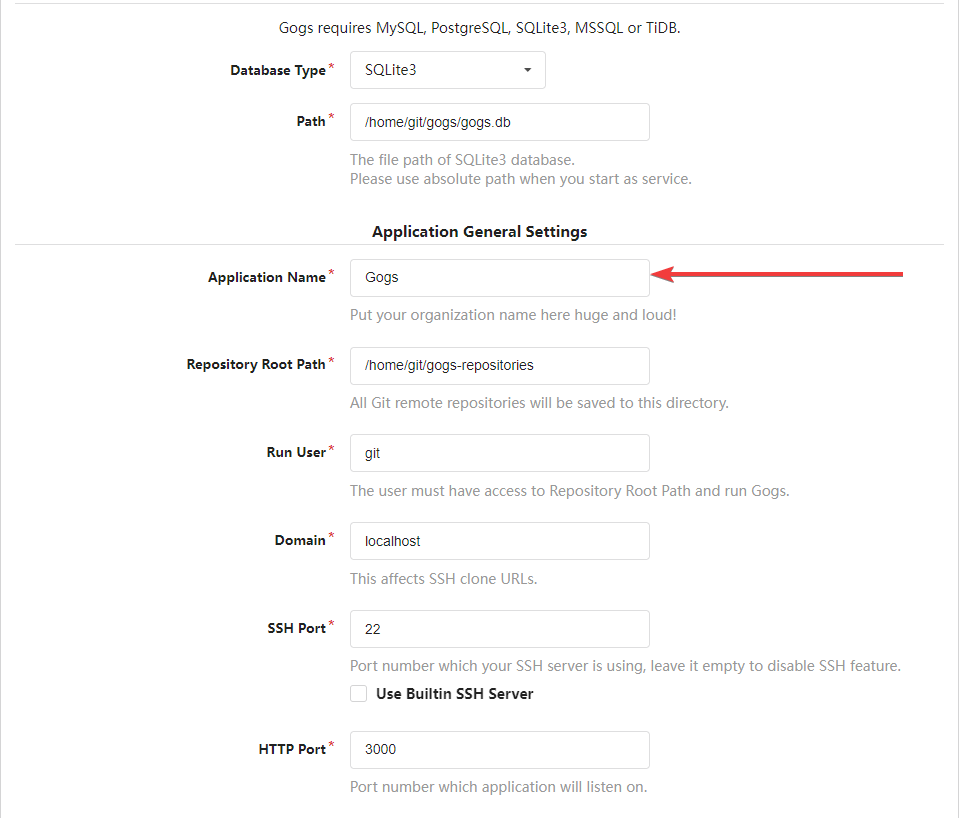Click the Database Type dropdown arrow
This screenshot has height=818, width=960.
coord(527,70)
